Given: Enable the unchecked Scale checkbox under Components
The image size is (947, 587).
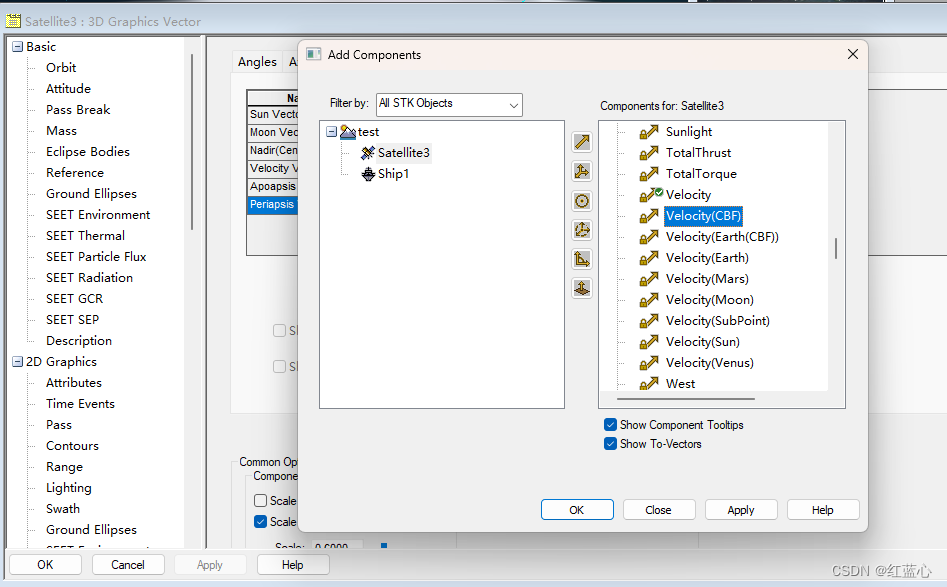Looking at the screenshot, I should pos(261,501).
